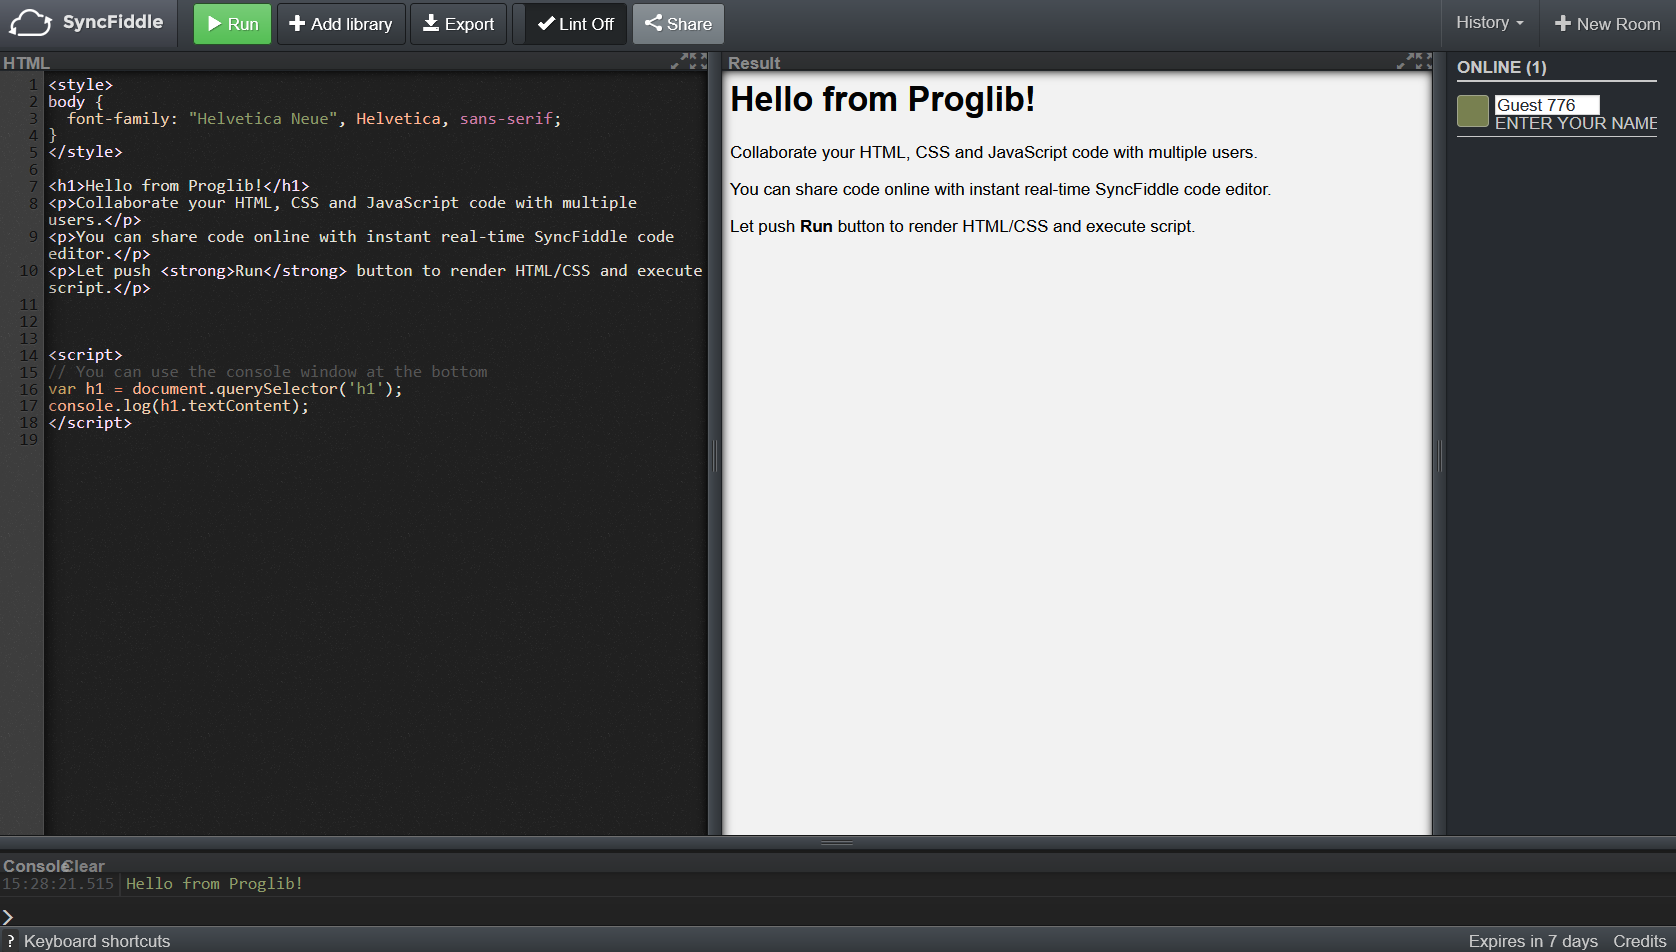Export the fiddle code
The height and width of the screenshot is (952, 1676).
pyautogui.click(x=458, y=24)
